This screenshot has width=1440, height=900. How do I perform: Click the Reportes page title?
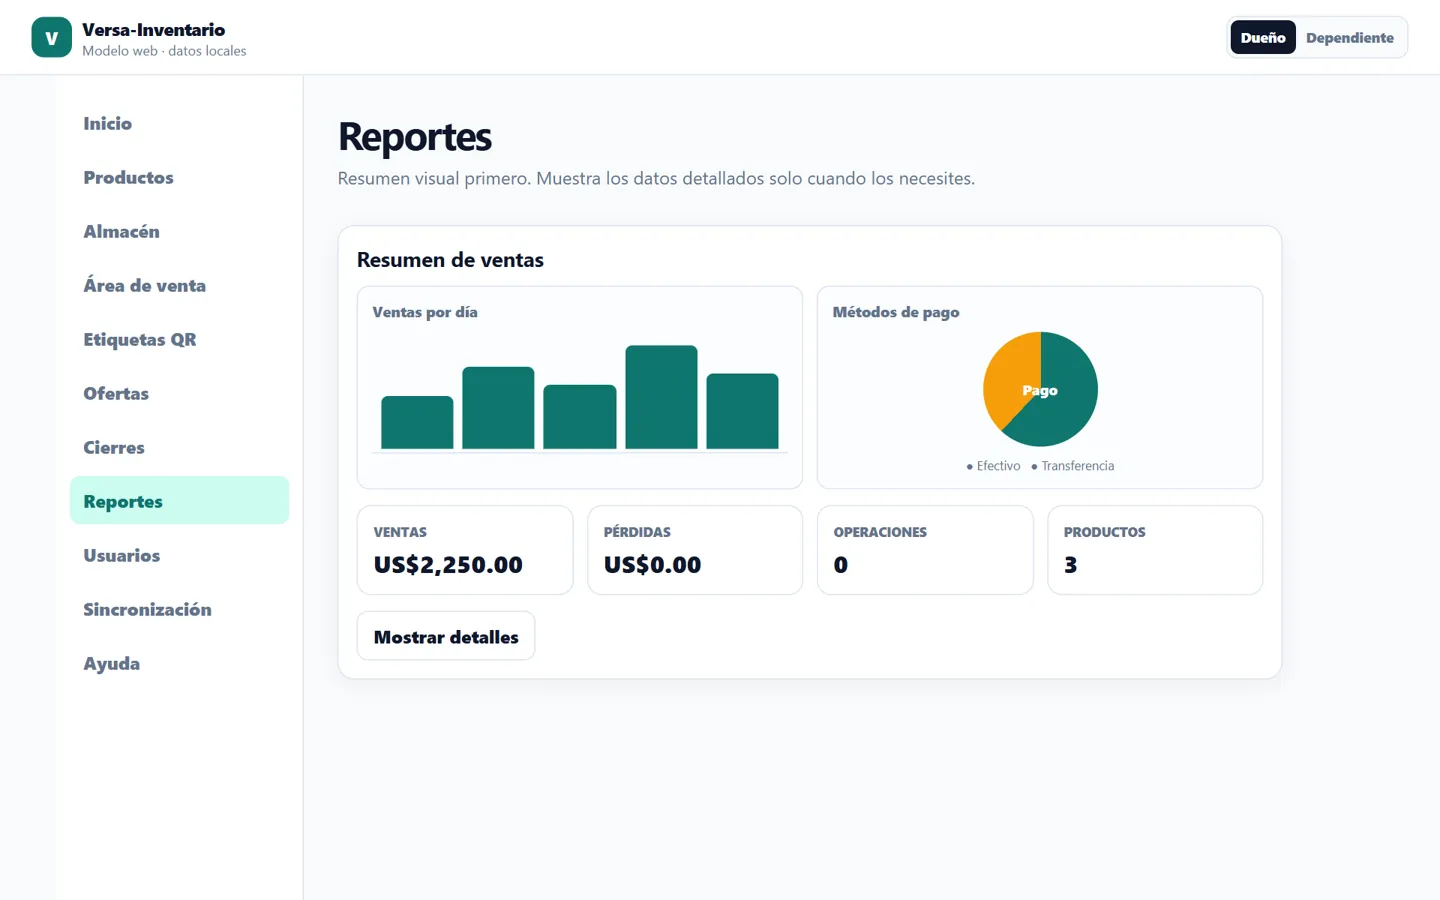point(415,137)
